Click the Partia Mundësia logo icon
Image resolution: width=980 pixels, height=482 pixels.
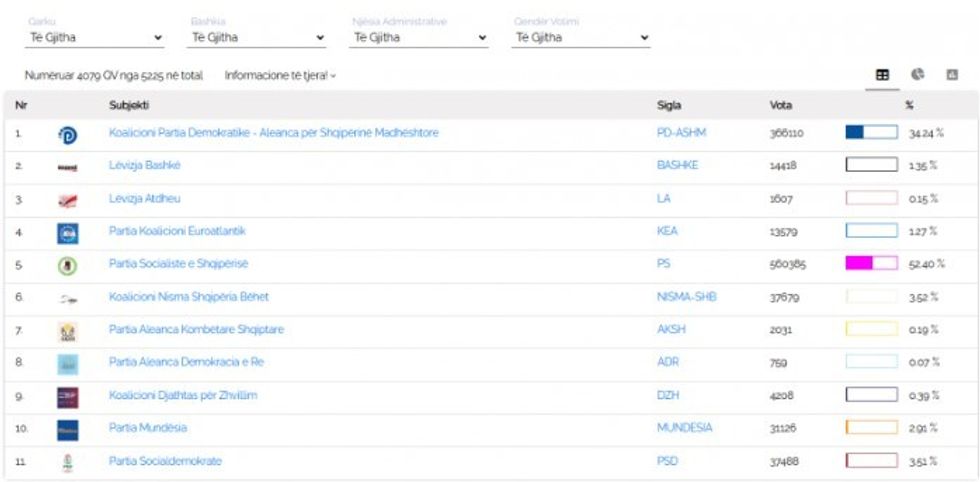point(68,430)
